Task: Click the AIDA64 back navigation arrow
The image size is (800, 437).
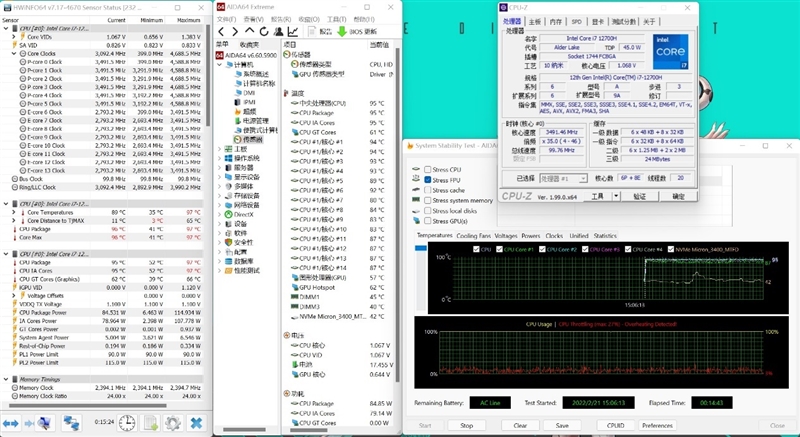Action: pos(221,32)
